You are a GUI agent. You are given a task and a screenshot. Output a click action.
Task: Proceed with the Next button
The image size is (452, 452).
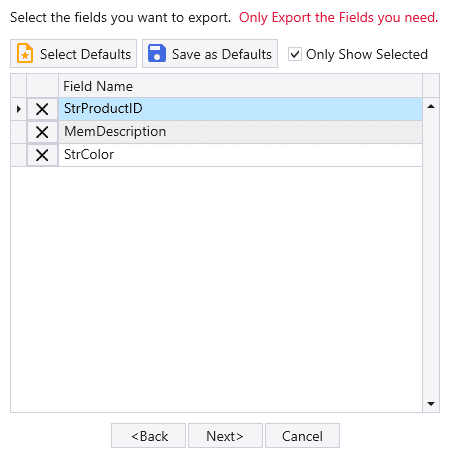pyautogui.click(x=225, y=436)
